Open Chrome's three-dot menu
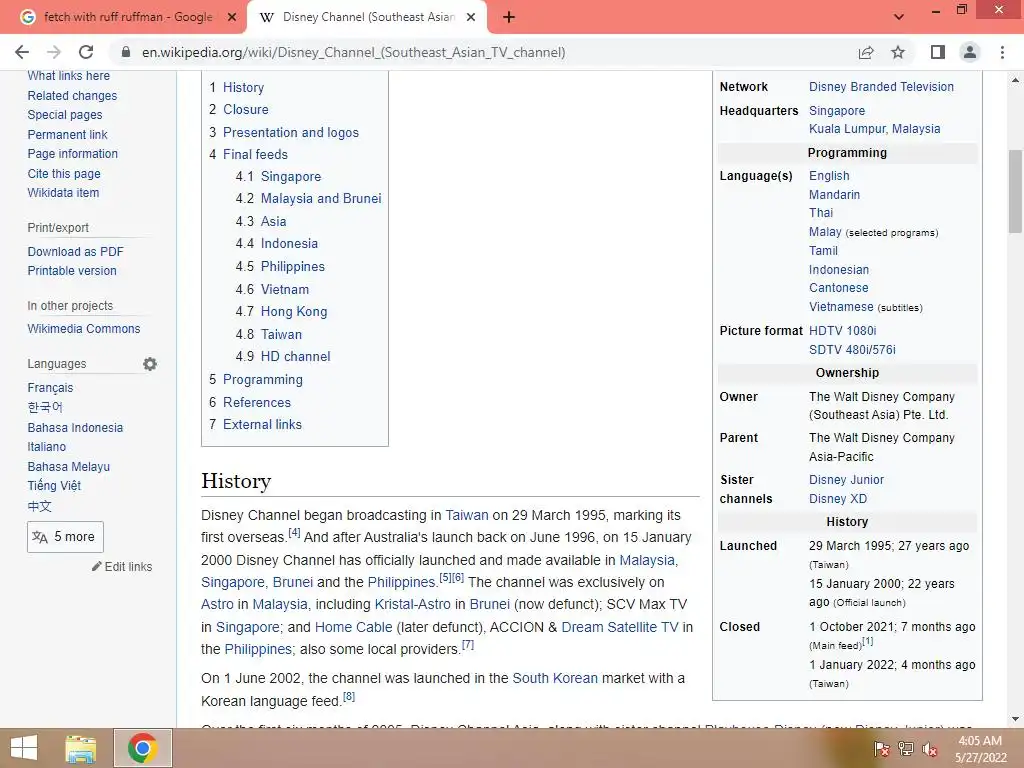This screenshot has height=768, width=1024. click(1002, 52)
